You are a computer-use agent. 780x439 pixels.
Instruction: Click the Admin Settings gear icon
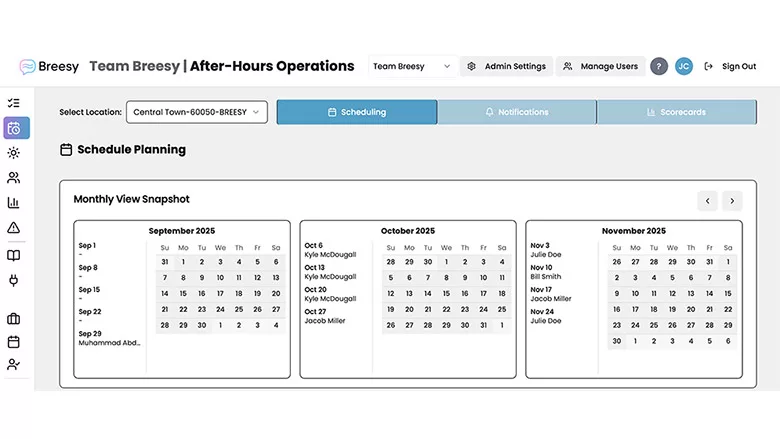[472, 66]
